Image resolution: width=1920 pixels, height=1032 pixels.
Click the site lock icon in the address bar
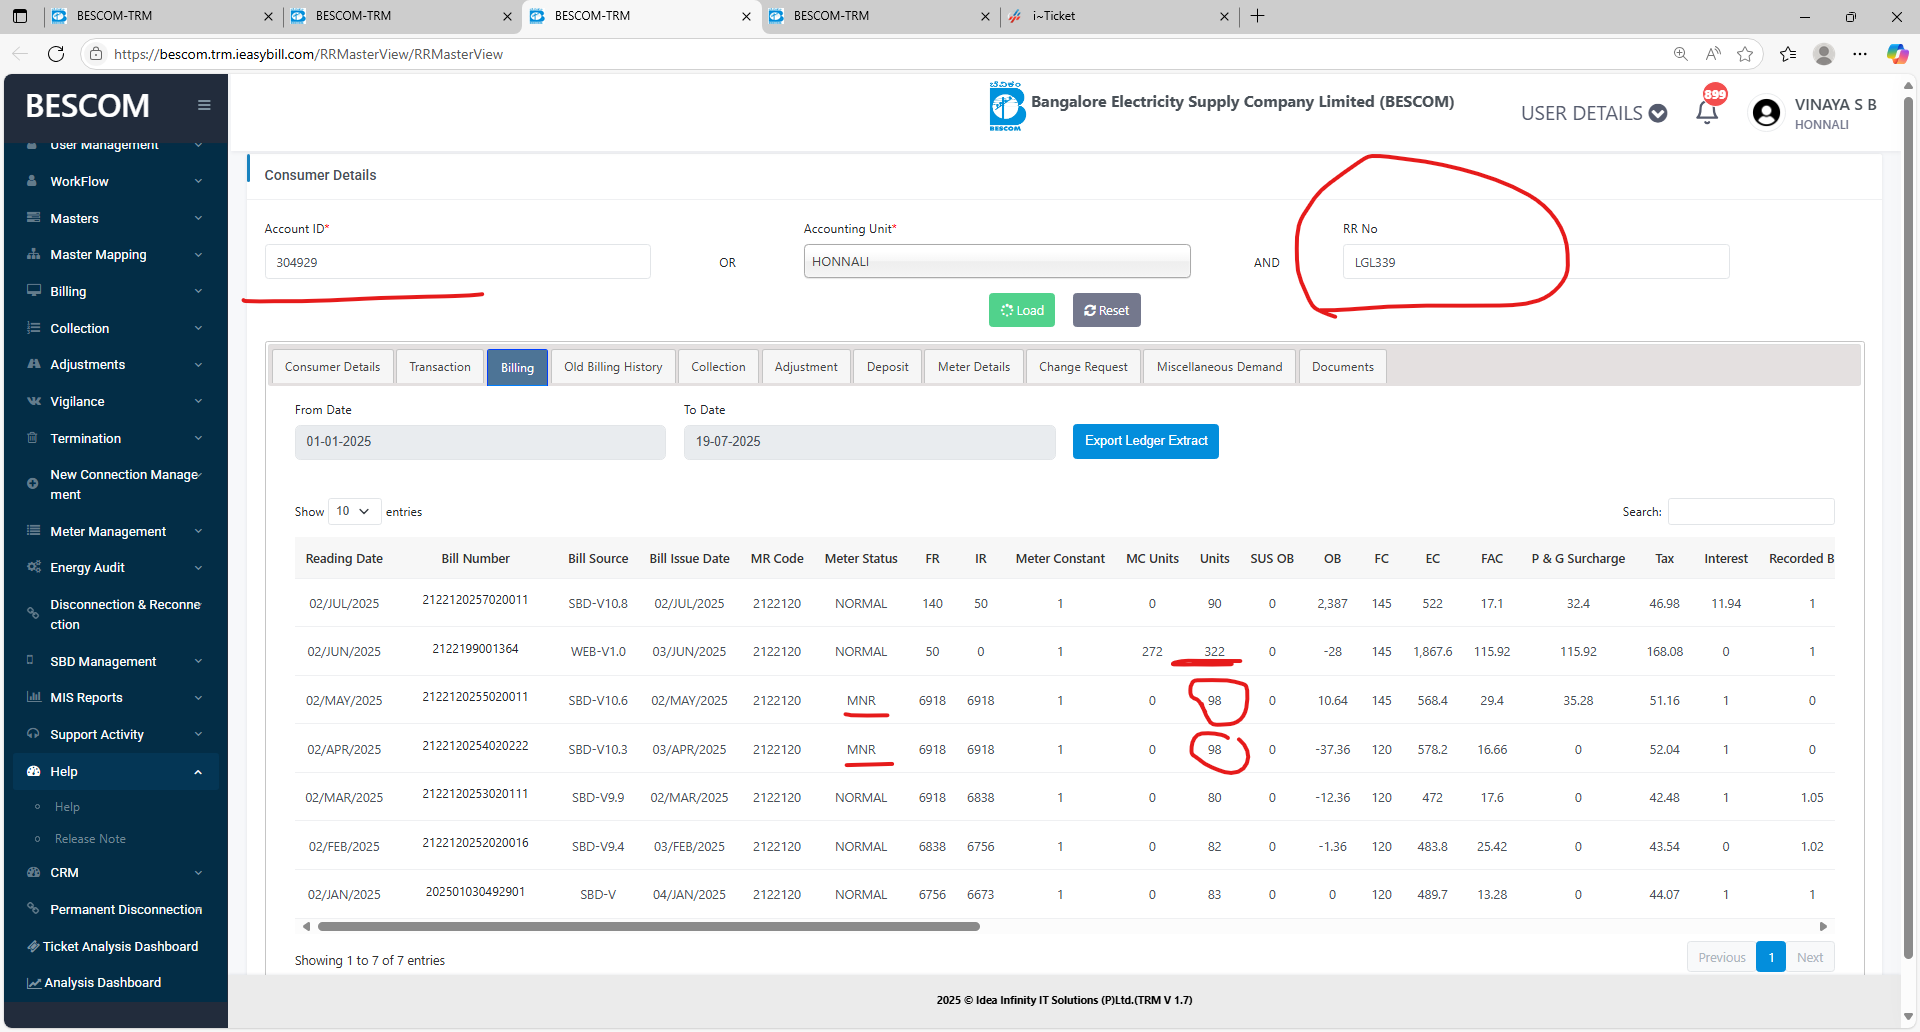pyautogui.click(x=96, y=54)
